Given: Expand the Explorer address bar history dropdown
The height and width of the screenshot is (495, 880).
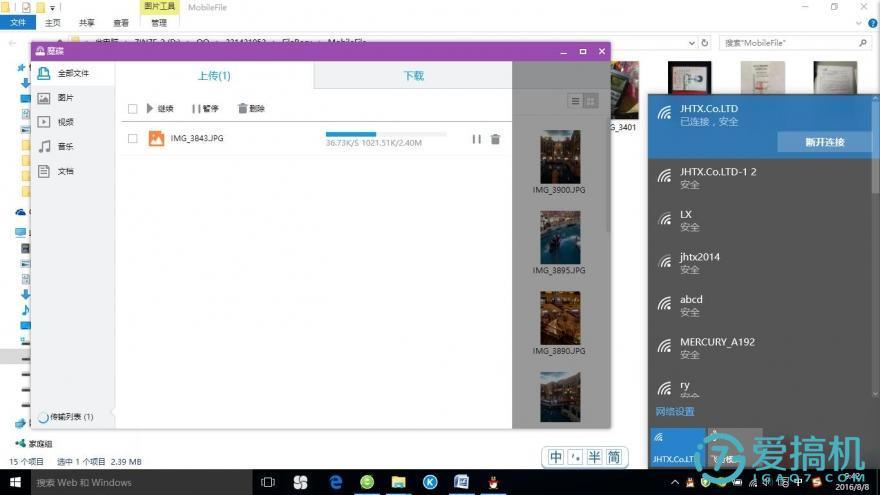Looking at the screenshot, I should coord(691,43).
